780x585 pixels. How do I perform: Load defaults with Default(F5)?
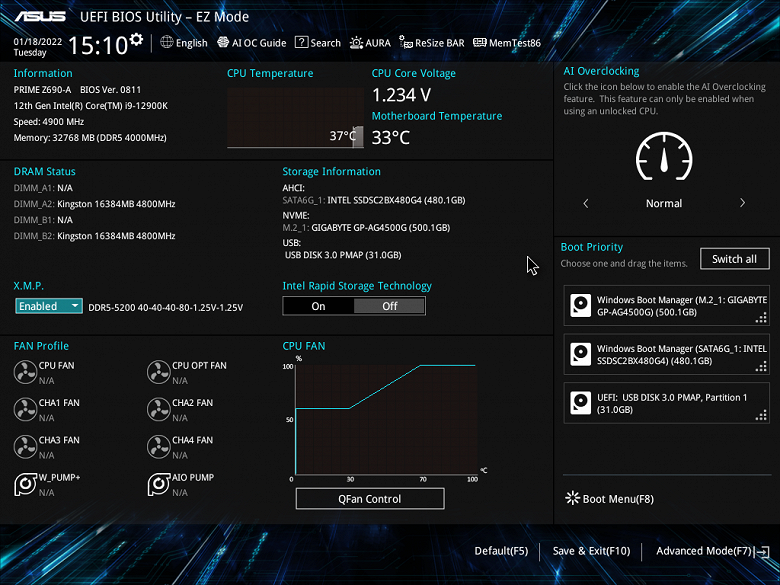501,551
